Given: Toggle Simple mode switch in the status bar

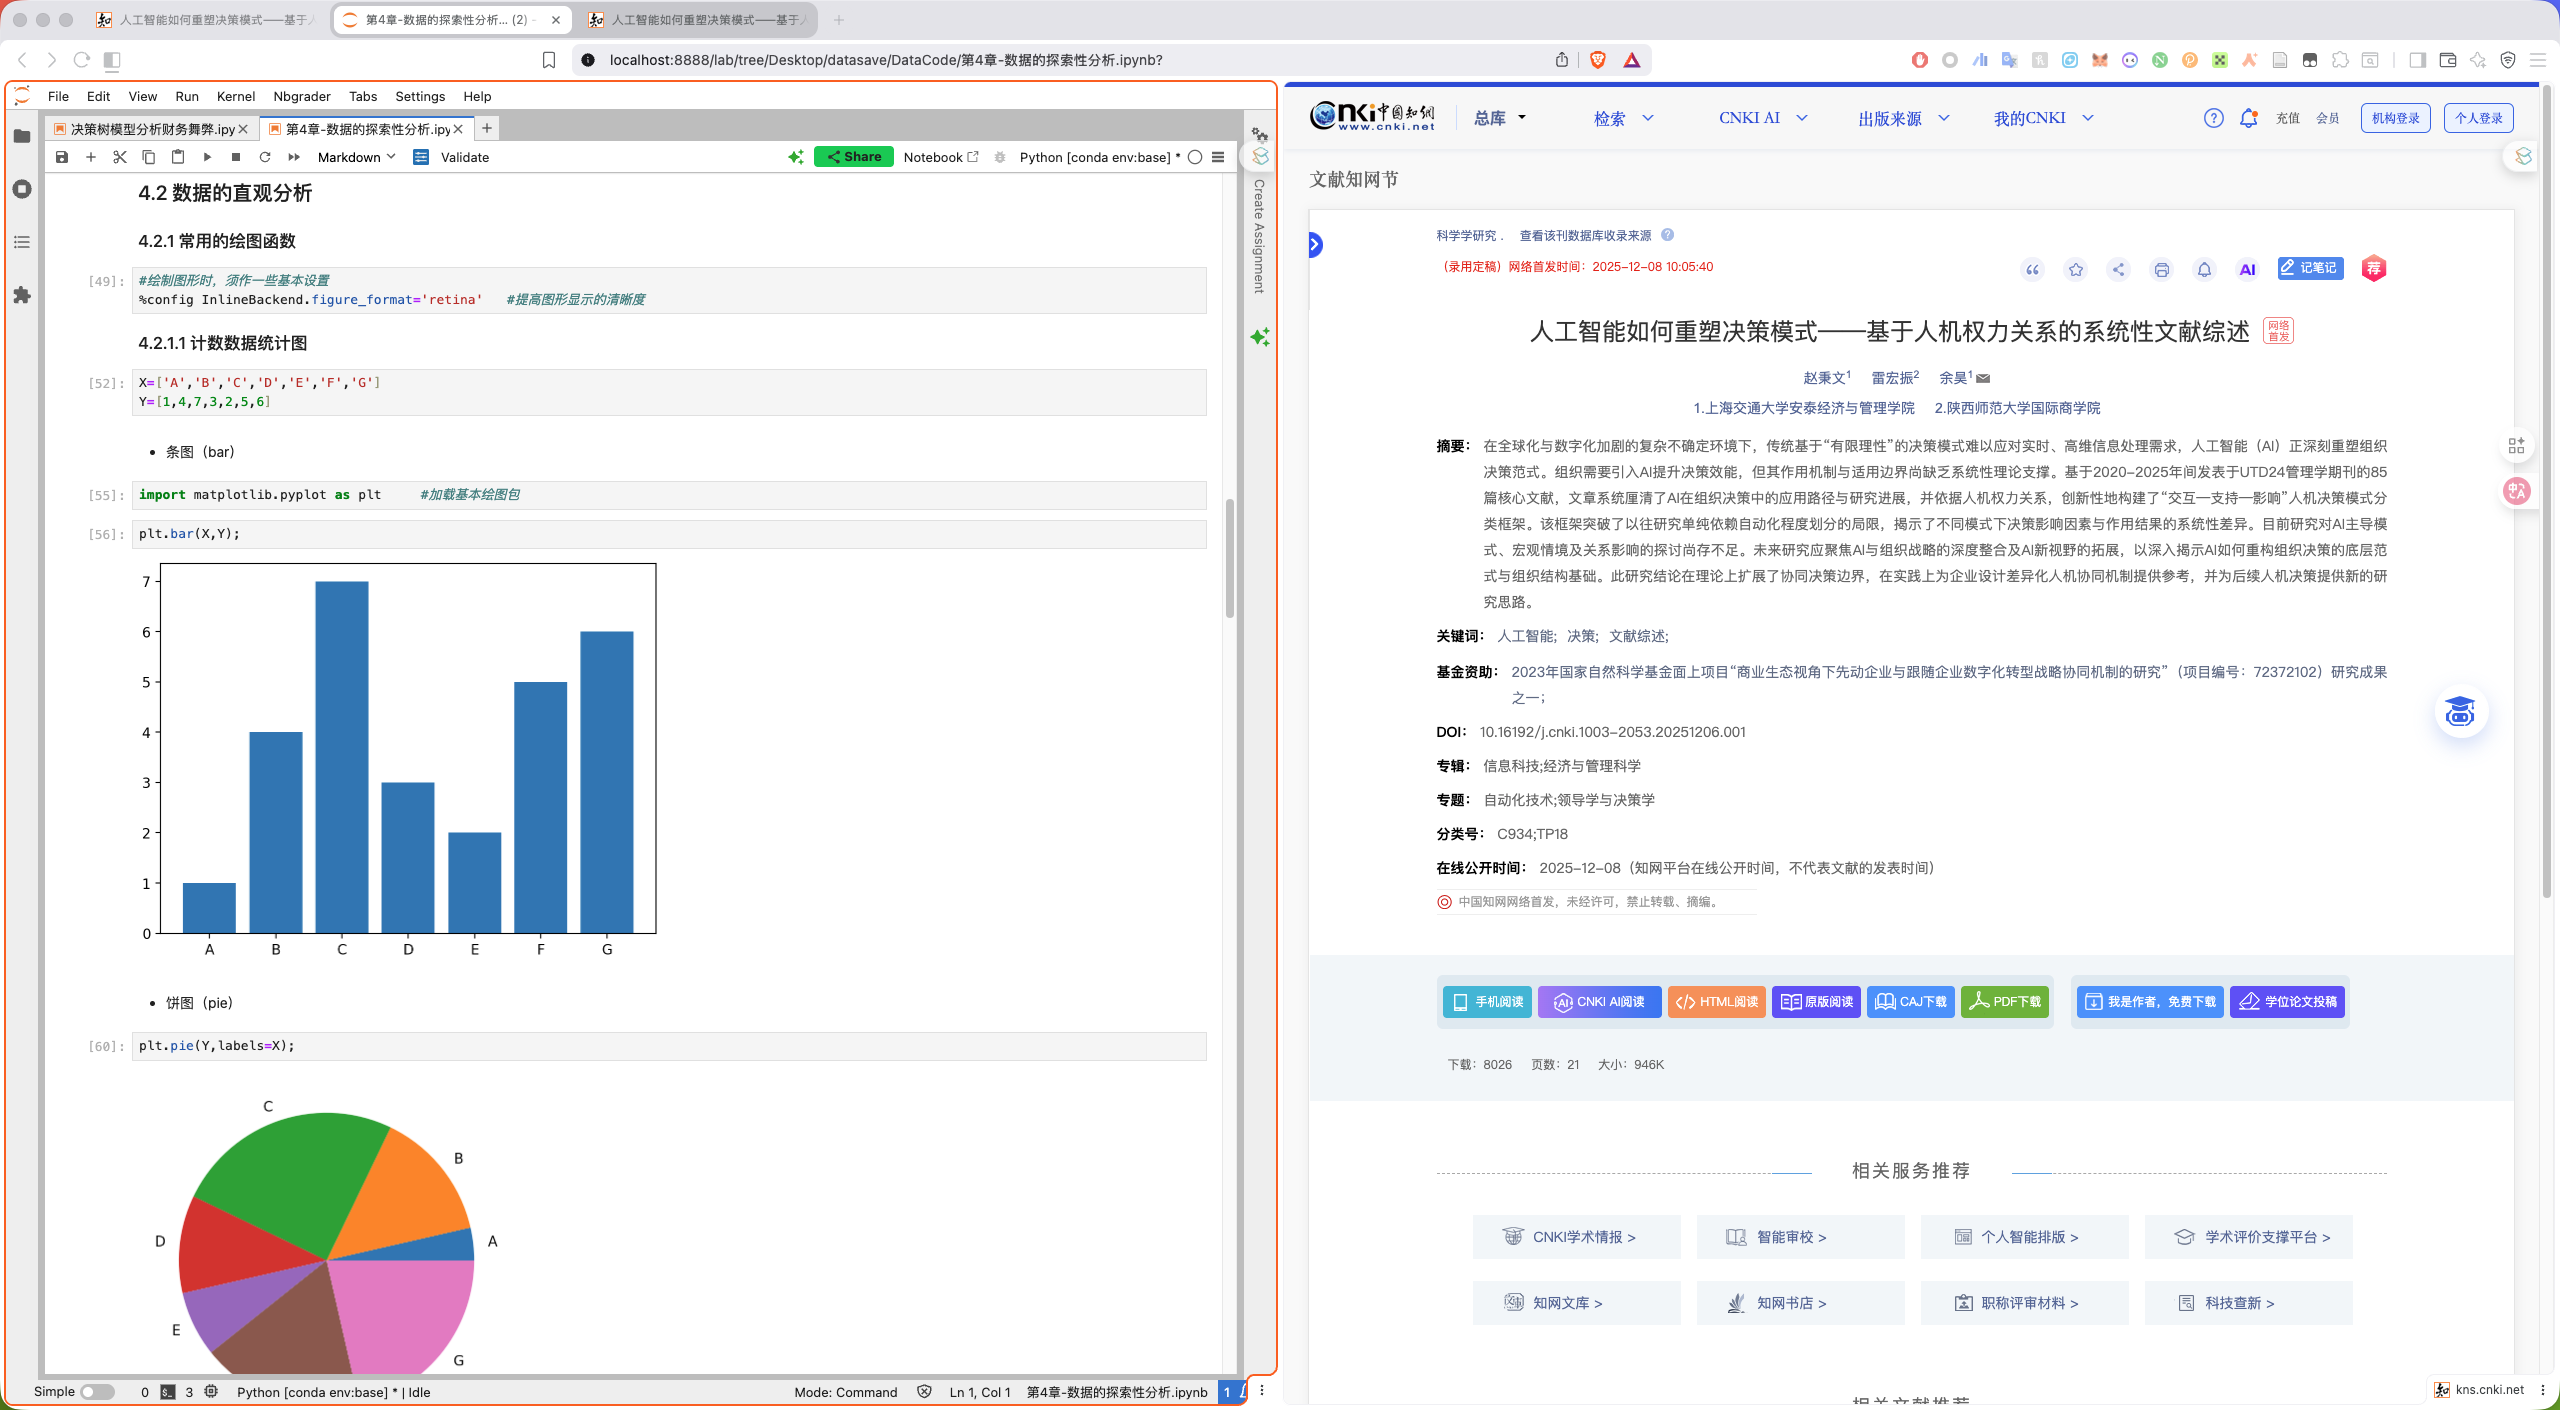Looking at the screenshot, I should click(x=97, y=1391).
